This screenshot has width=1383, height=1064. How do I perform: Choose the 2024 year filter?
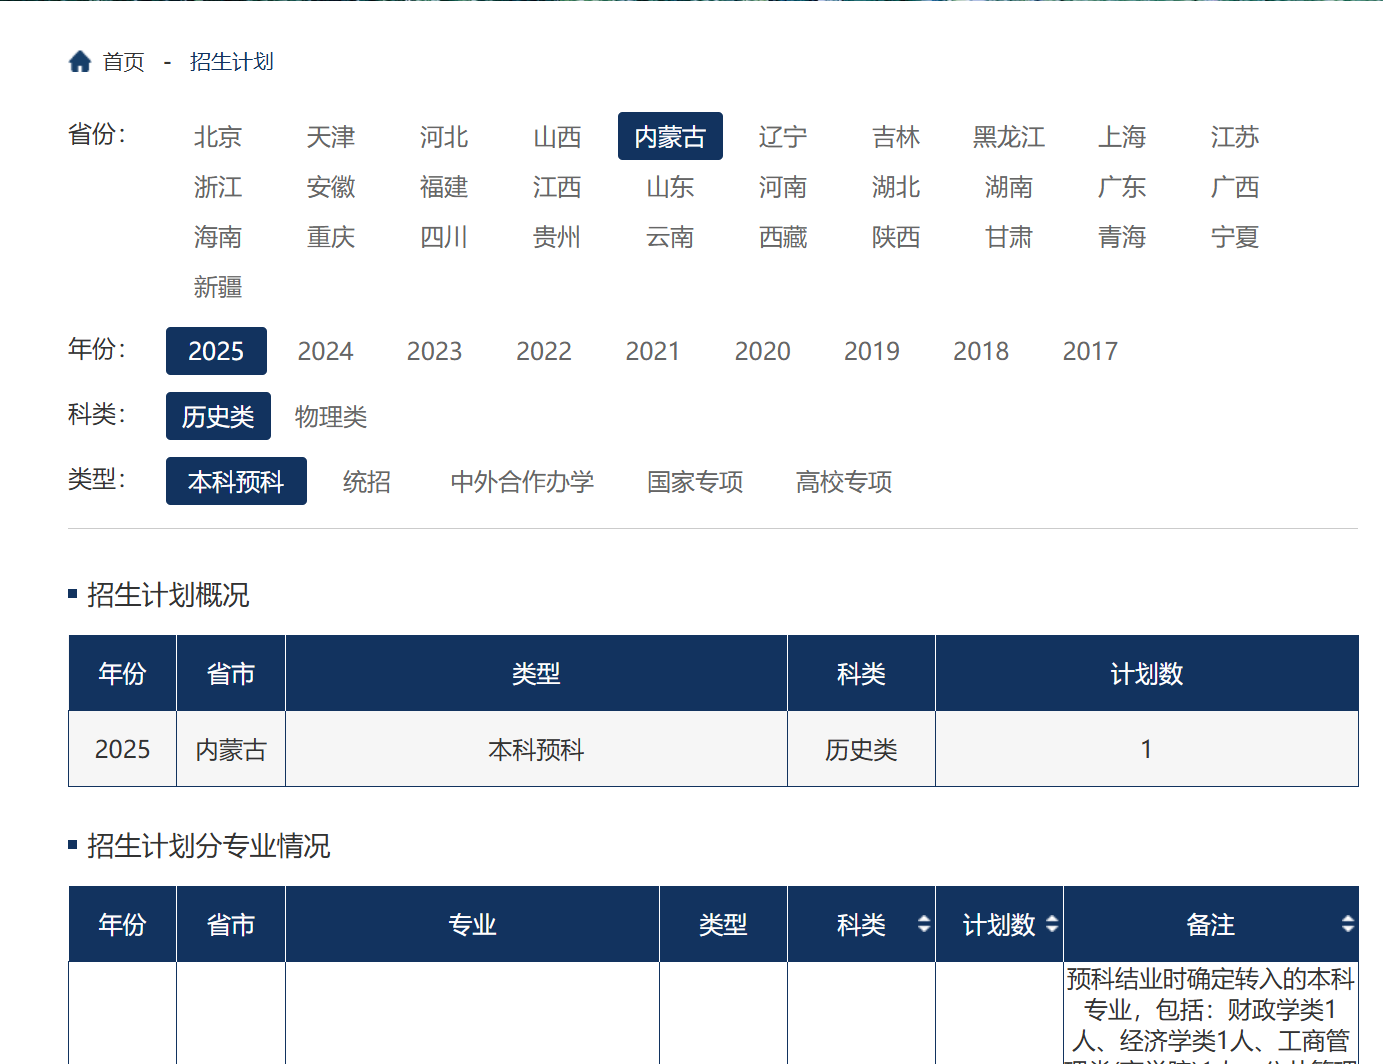325,352
